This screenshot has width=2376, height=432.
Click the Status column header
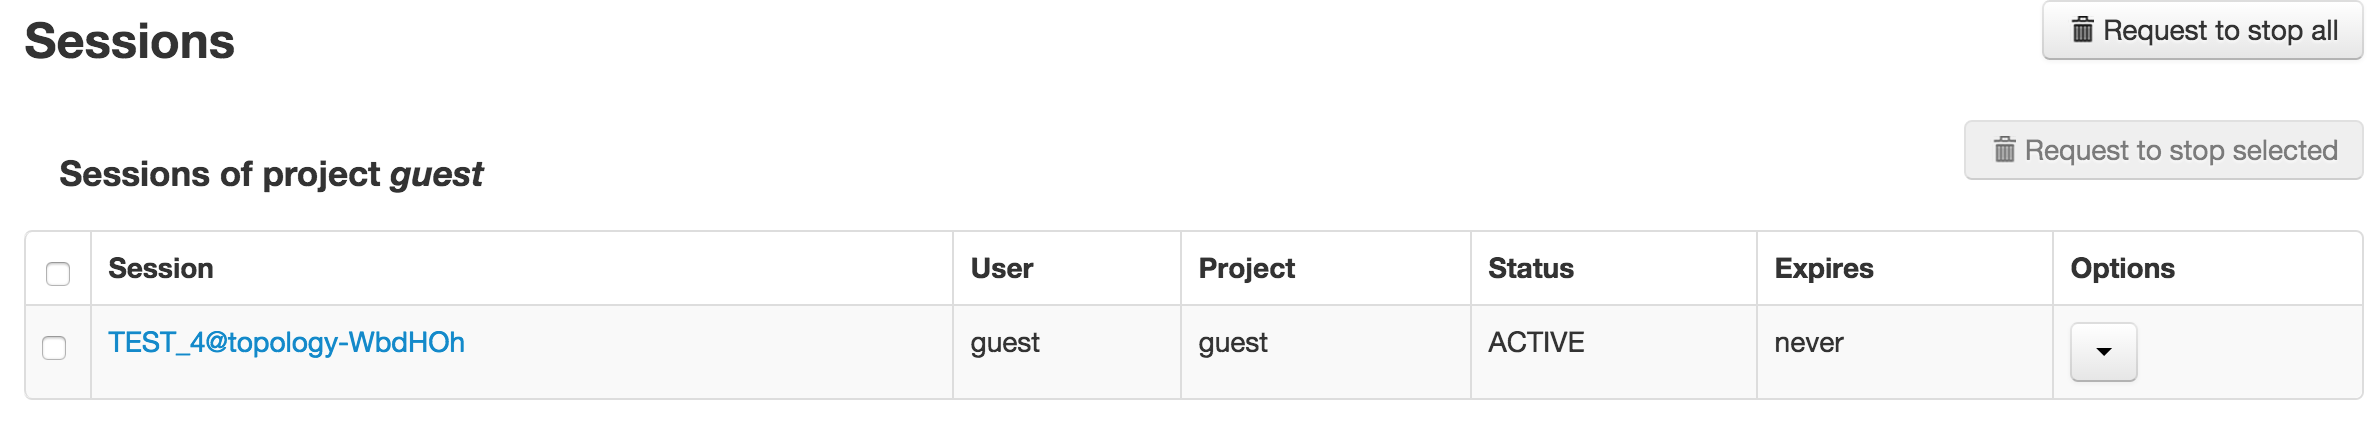pyautogui.click(x=1531, y=268)
